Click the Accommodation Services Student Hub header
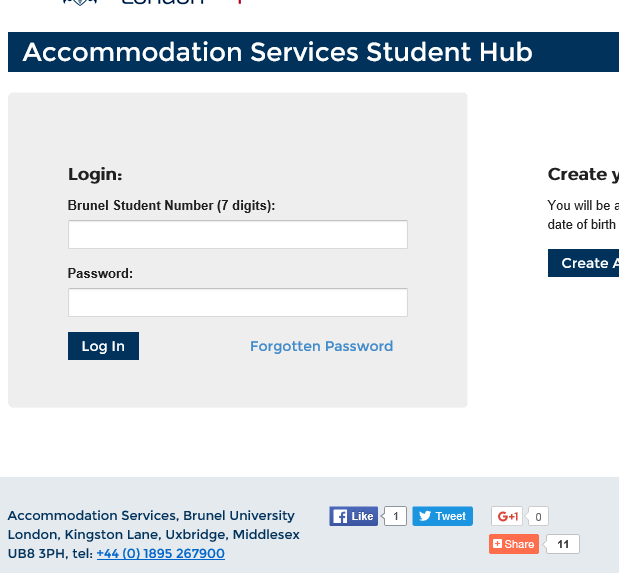 pos(277,52)
